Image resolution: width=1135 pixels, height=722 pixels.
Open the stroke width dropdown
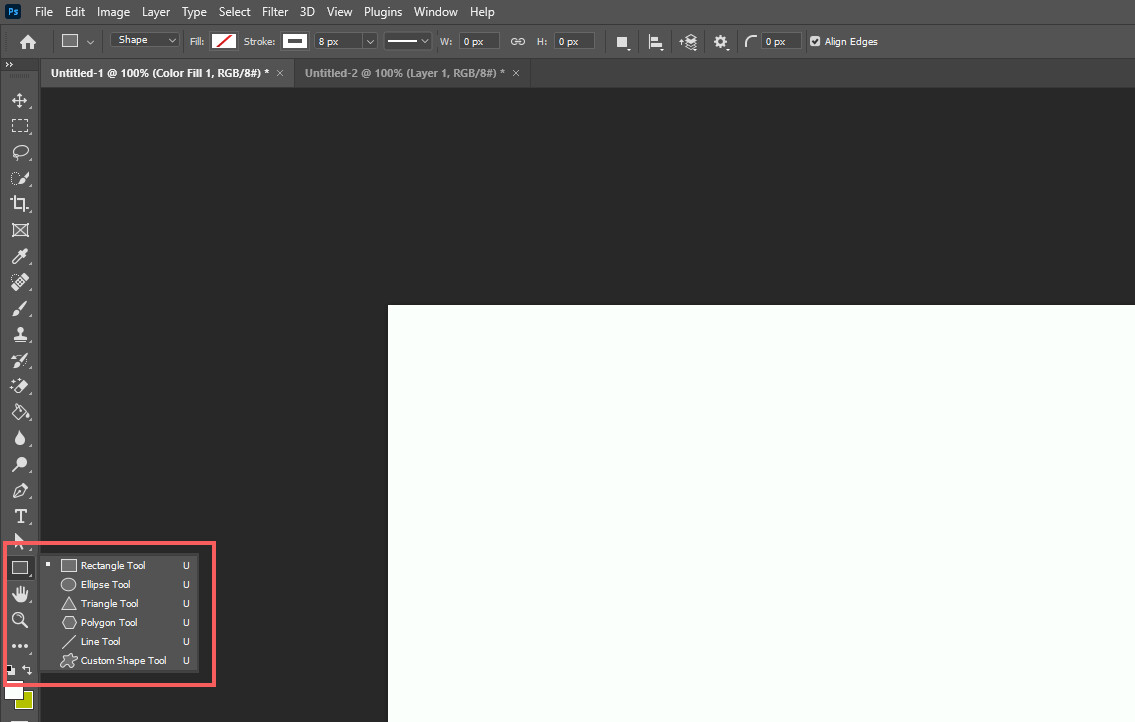(x=345, y=41)
